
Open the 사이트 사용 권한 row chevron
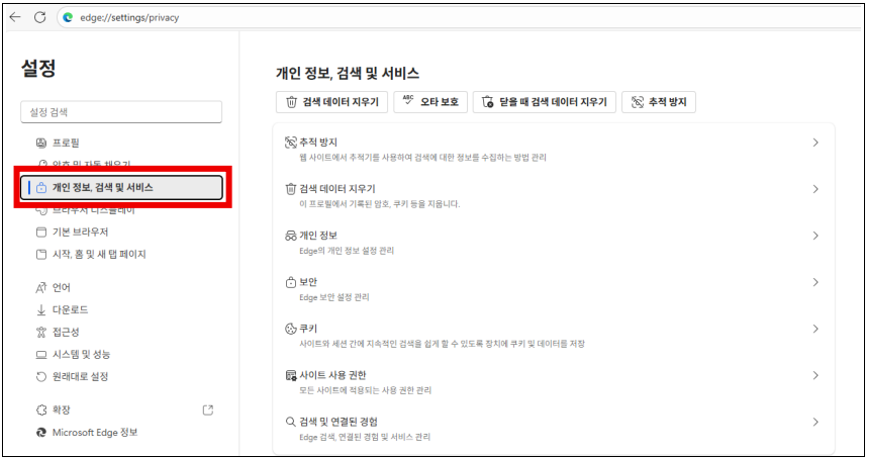[815, 375]
